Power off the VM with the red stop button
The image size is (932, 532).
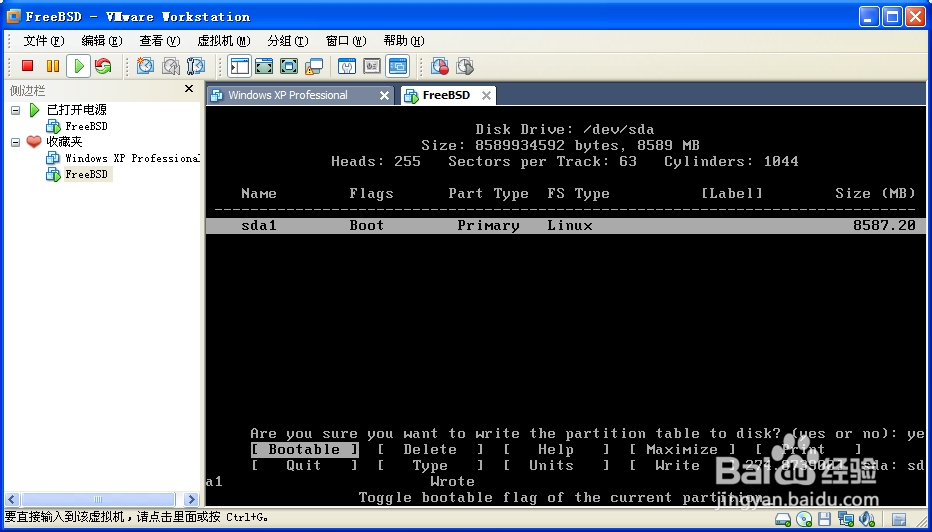pyautogui.click(x=27, y=66)
